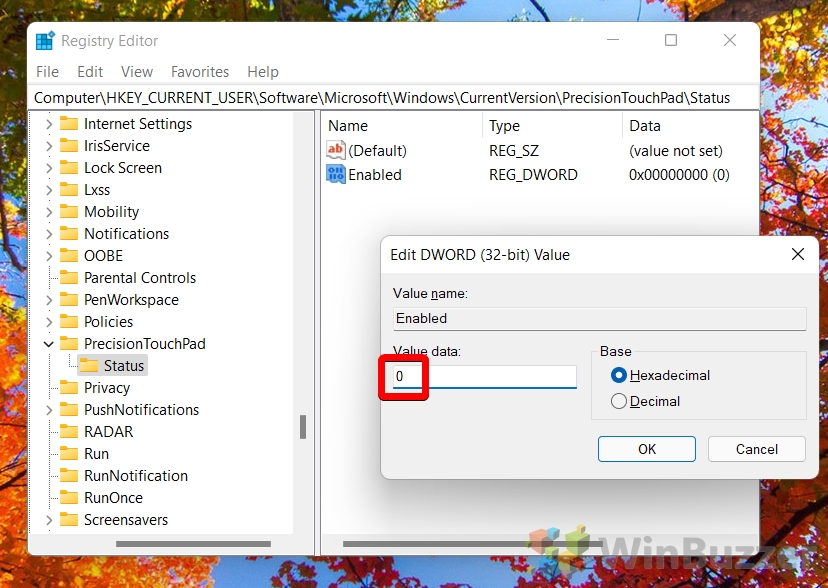Expand the Lock Screen key
The height and width of the screenshot is (588, 828).
pyautogui.click(x=49, y=168)
